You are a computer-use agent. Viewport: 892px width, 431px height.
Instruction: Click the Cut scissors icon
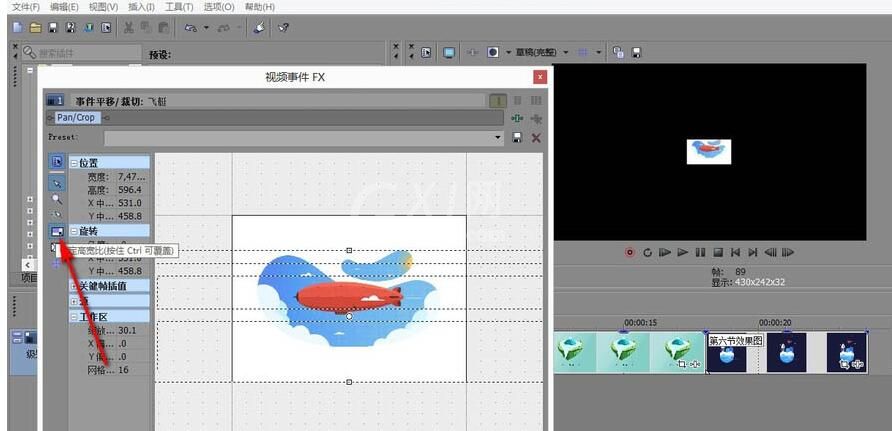click(129, 27)
